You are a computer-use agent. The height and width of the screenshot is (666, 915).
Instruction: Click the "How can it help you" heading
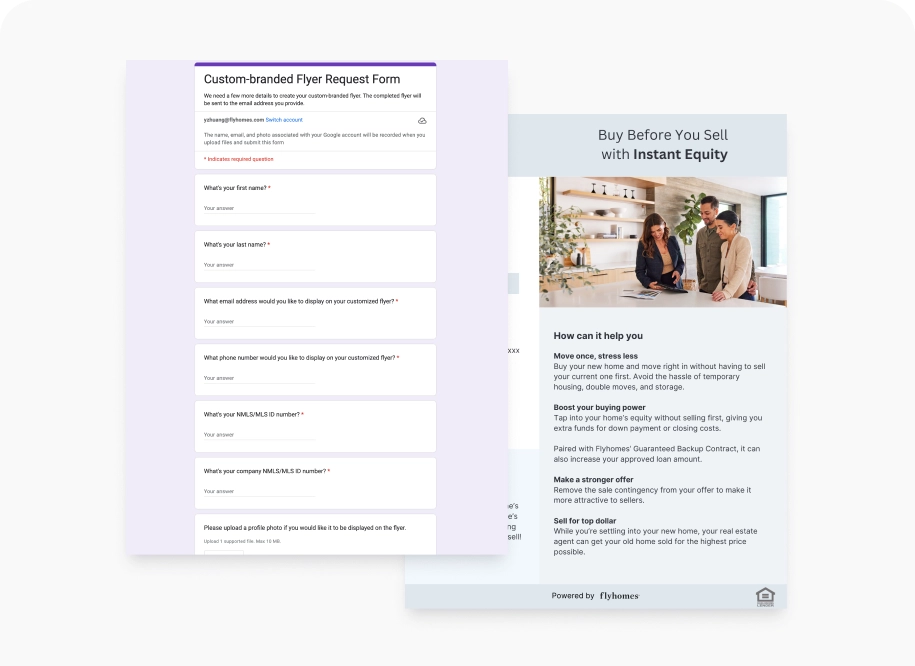(598, 336)
